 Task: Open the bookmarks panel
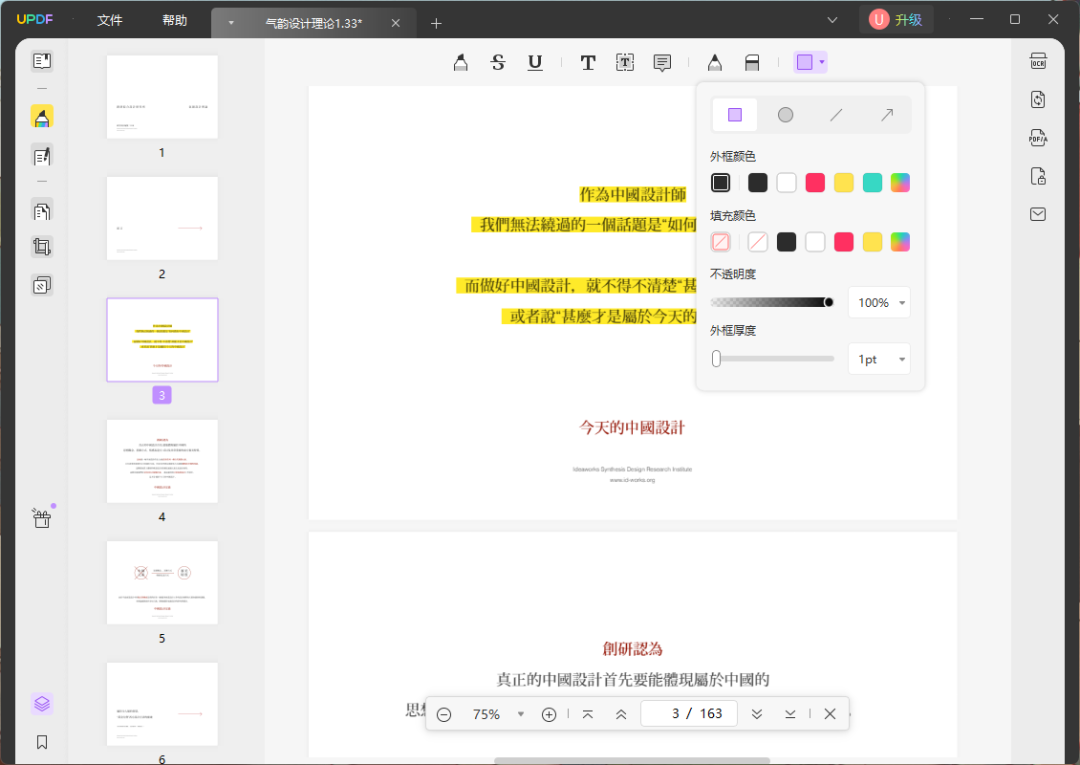pos(42,742)
